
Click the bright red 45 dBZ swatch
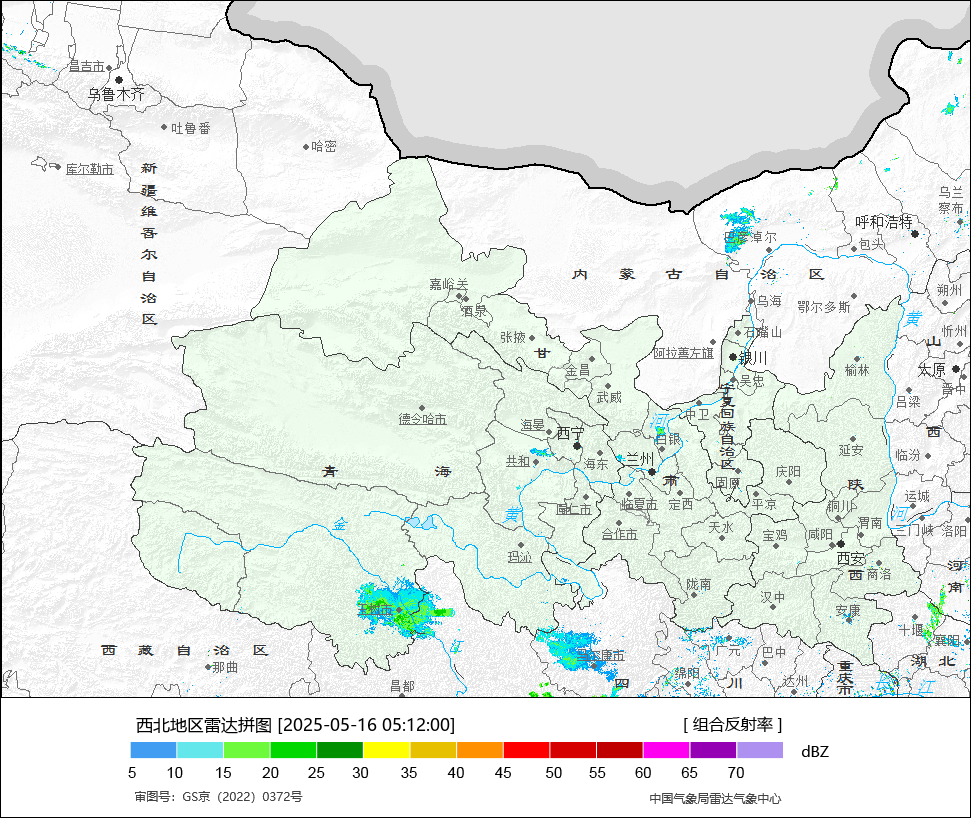click(526, 750)
